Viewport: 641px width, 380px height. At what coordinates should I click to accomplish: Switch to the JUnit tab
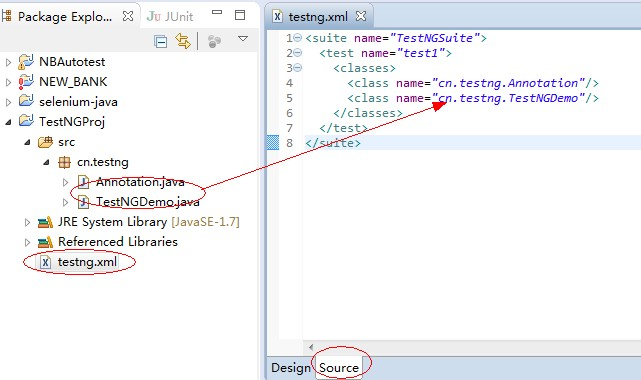tap(170, 16)
